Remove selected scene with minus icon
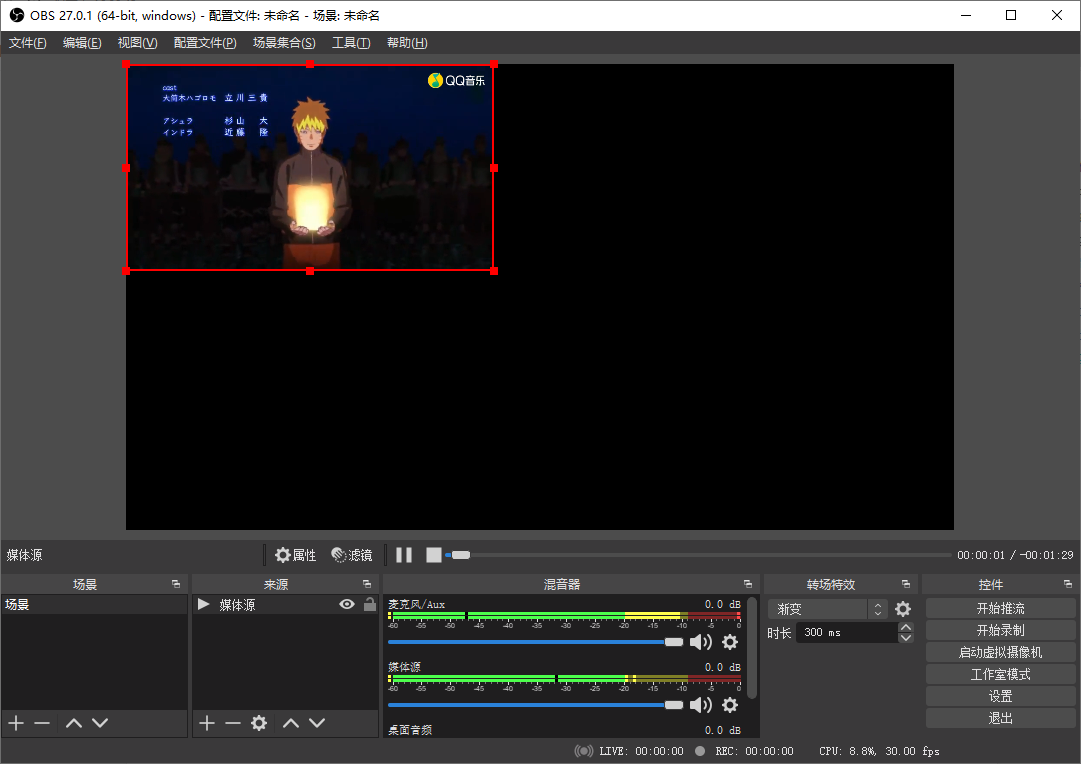This screenshot has width=1081, height=764. pos(42,723)
